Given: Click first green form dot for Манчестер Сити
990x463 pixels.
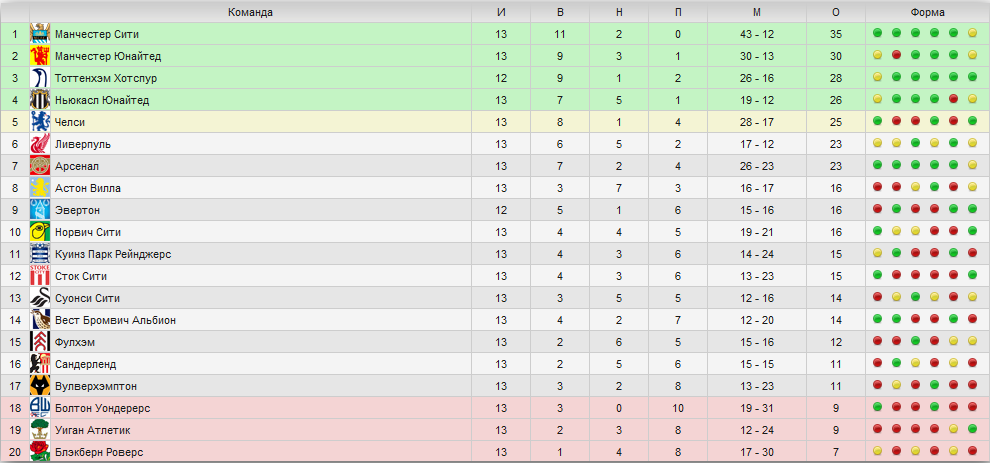Looking at the screenshot, I should point(877,33).
